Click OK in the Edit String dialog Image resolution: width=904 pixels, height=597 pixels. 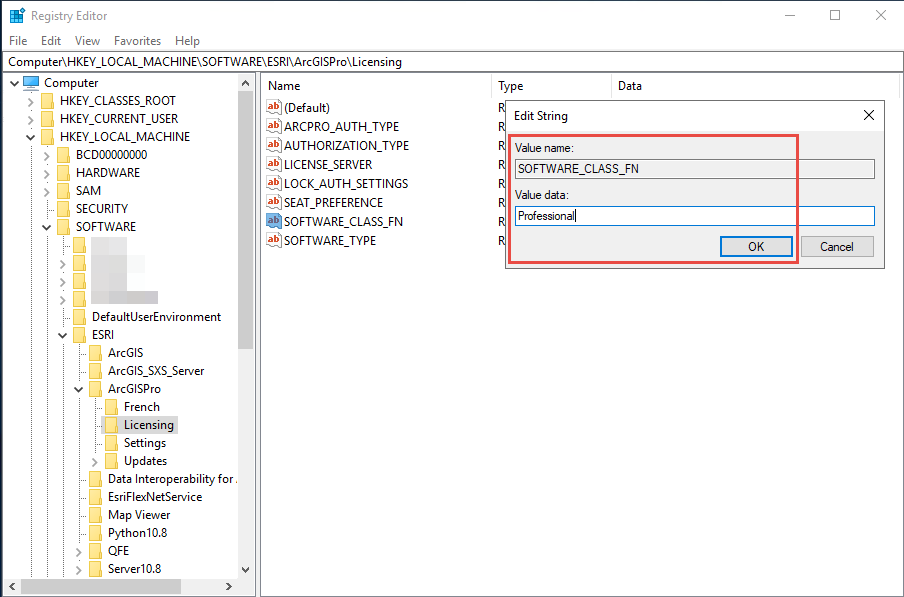756,246
